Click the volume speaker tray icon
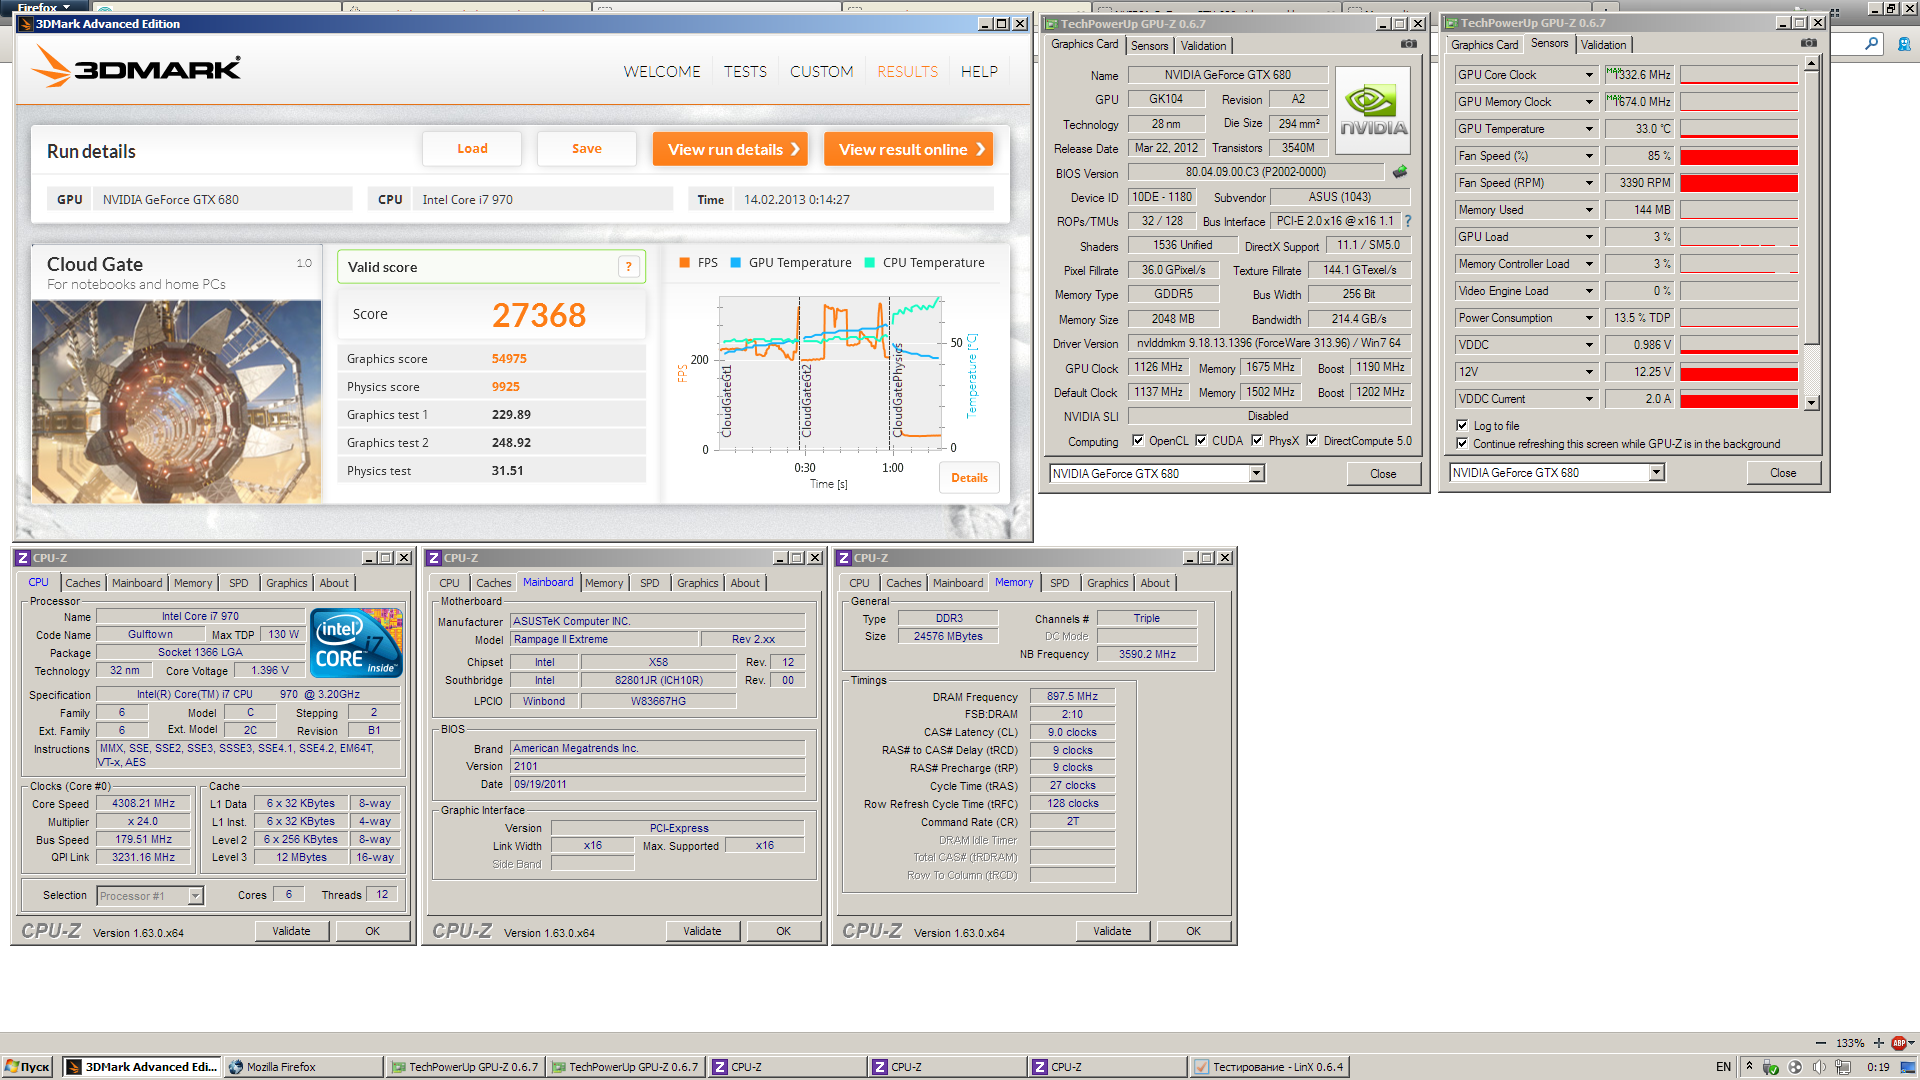The width and height of the screenshot is (1920, 1080). [1819, 1067]
